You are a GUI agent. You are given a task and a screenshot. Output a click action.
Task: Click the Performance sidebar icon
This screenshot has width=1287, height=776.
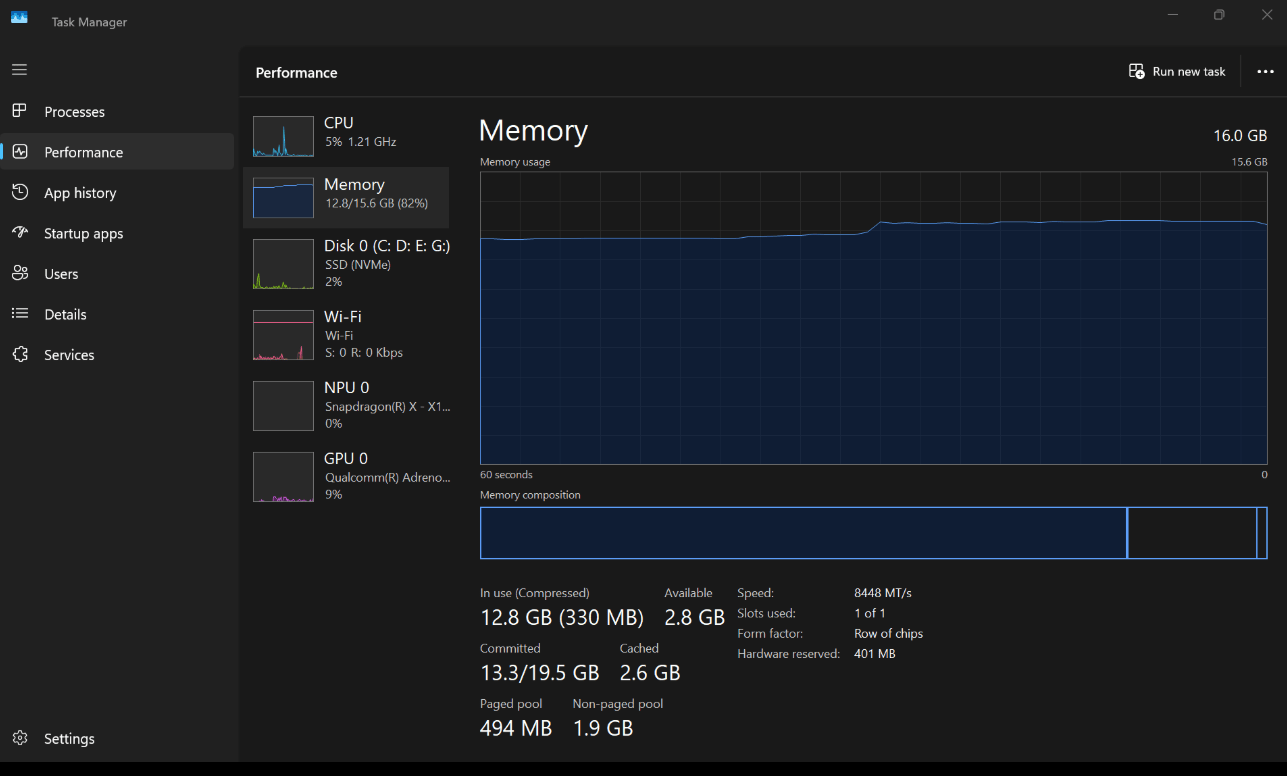(x=20, y=152)
